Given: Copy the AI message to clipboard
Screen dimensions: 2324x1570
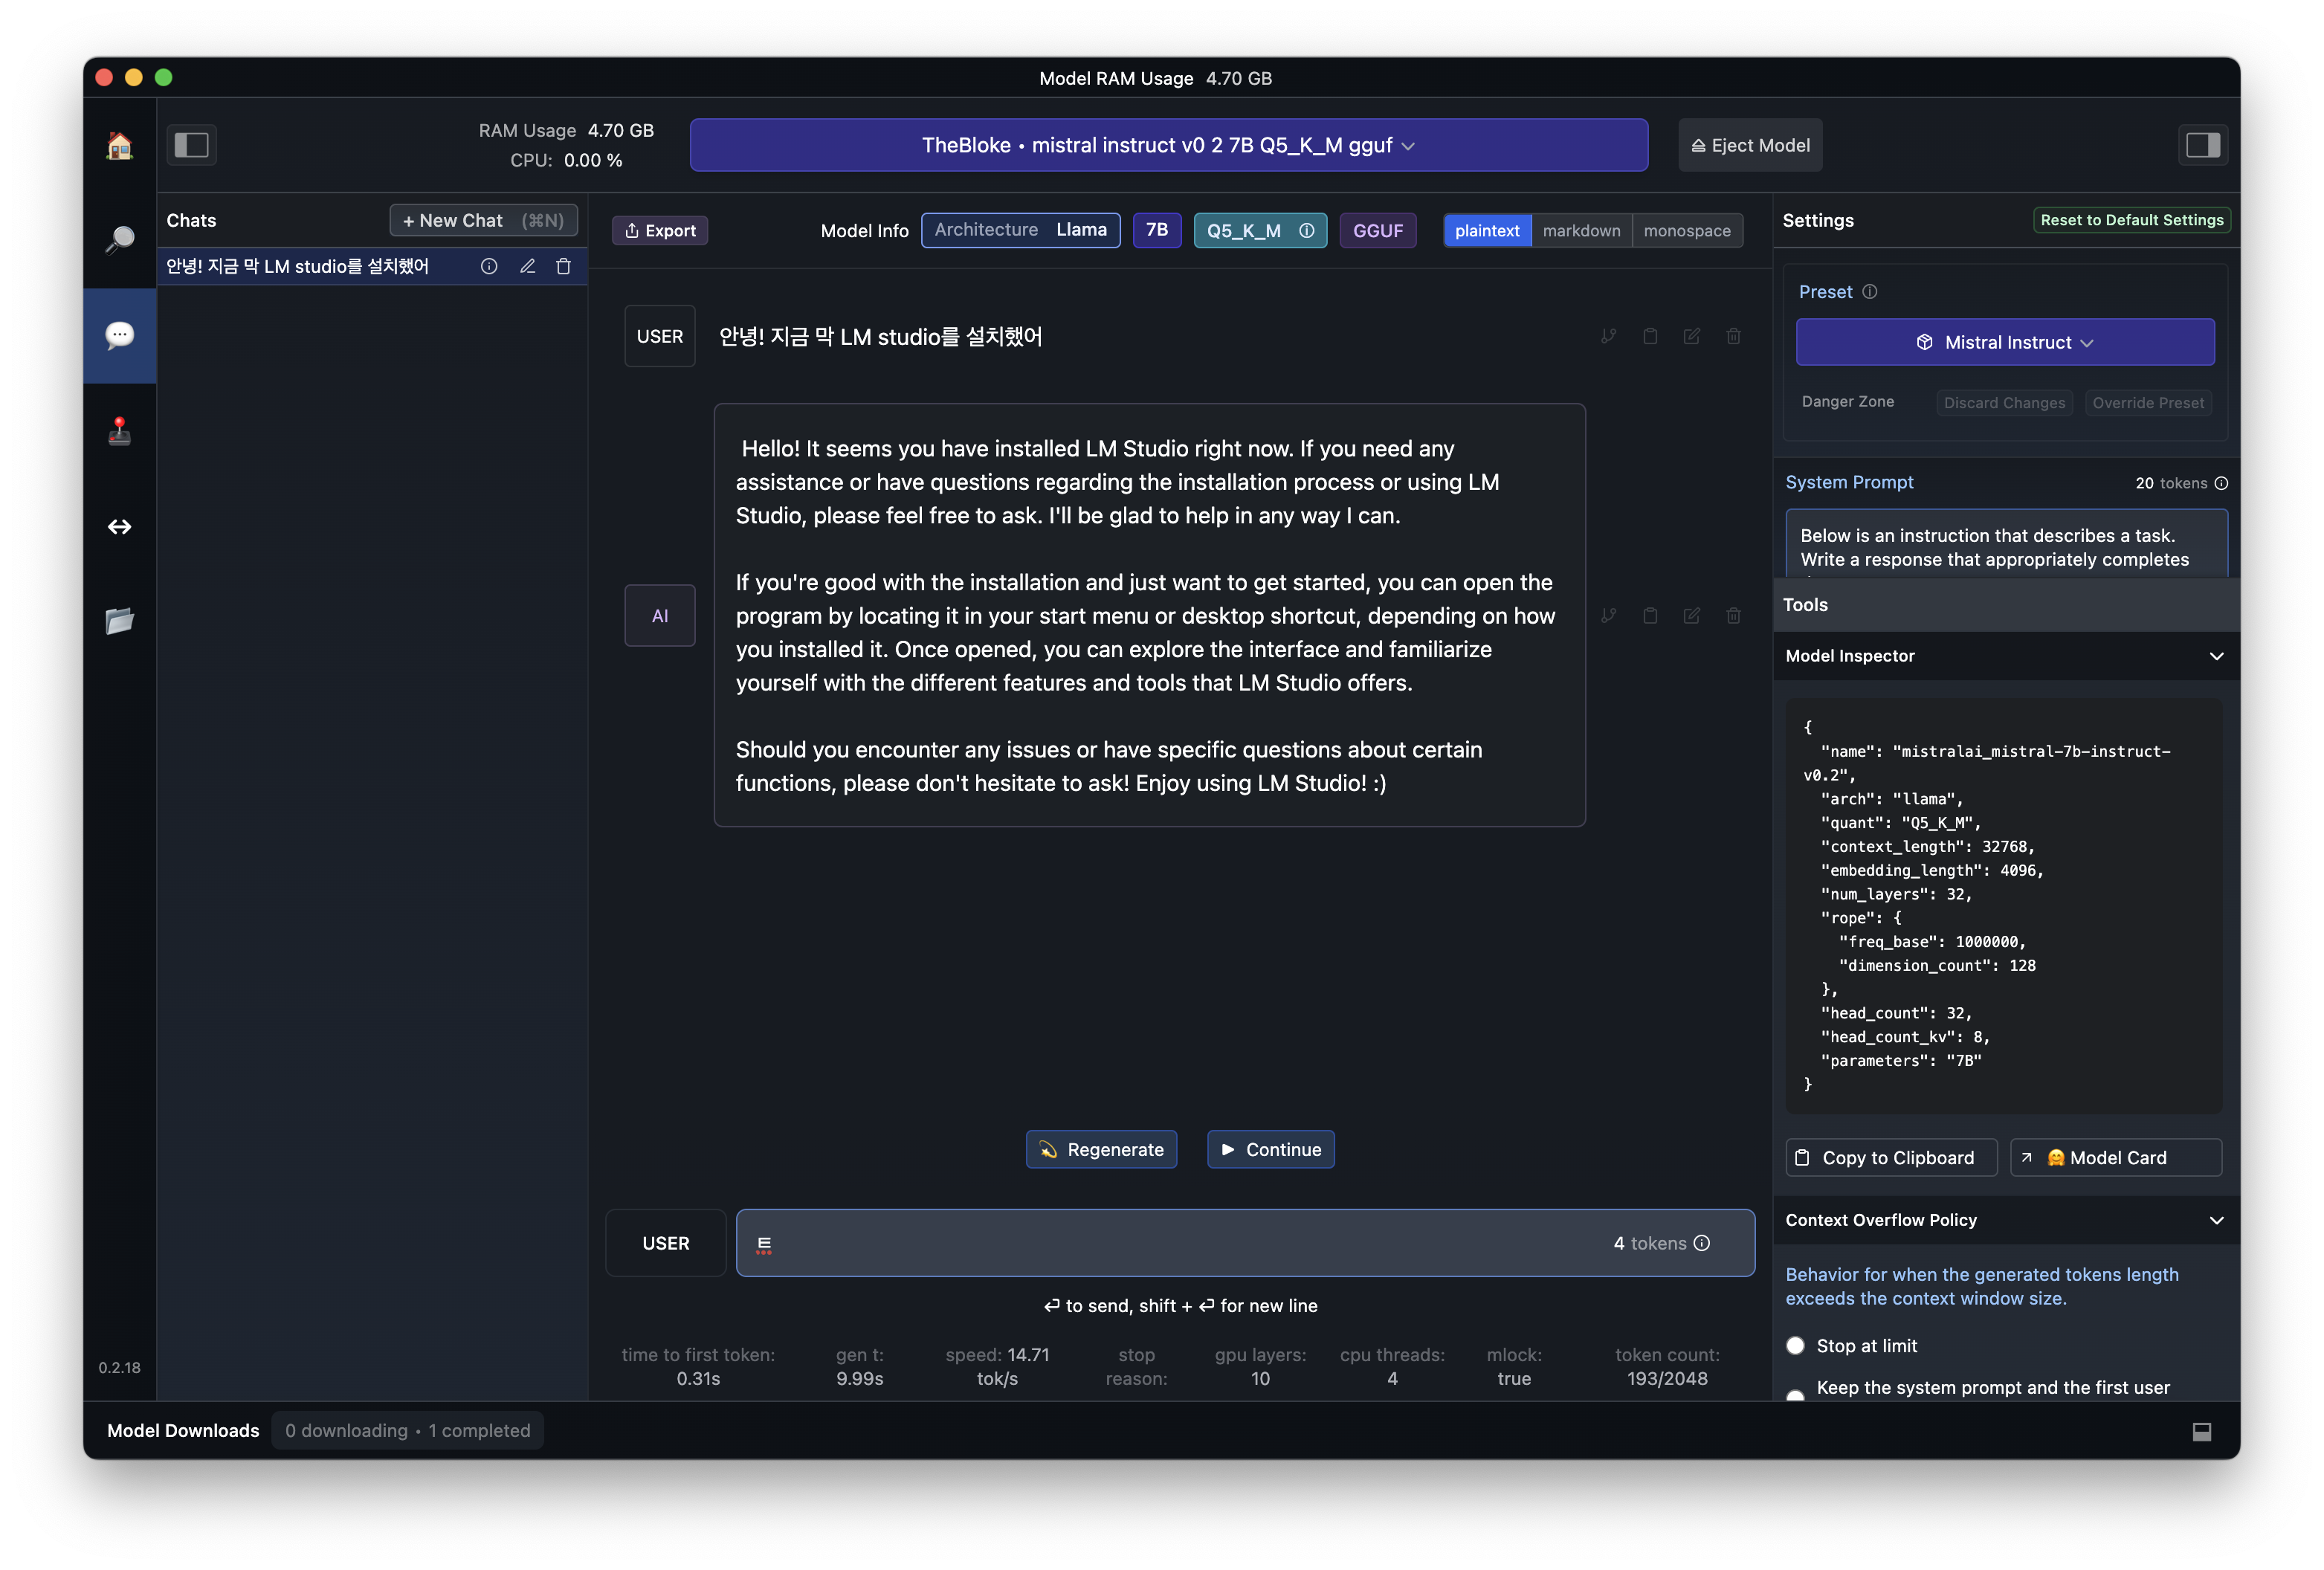Looking at the screenshot, I should pos(1650,616).
